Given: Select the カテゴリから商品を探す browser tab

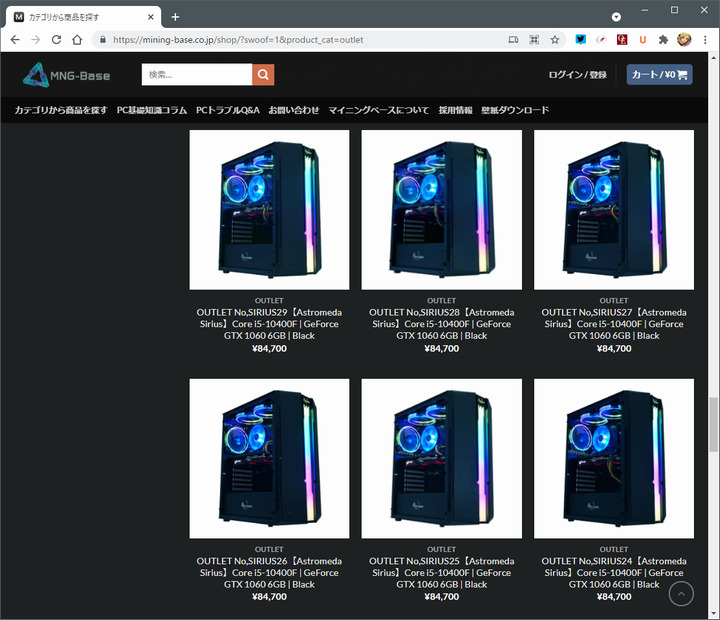Looking at the screenshot, I should pyautogui.click(x=83, y=17).
